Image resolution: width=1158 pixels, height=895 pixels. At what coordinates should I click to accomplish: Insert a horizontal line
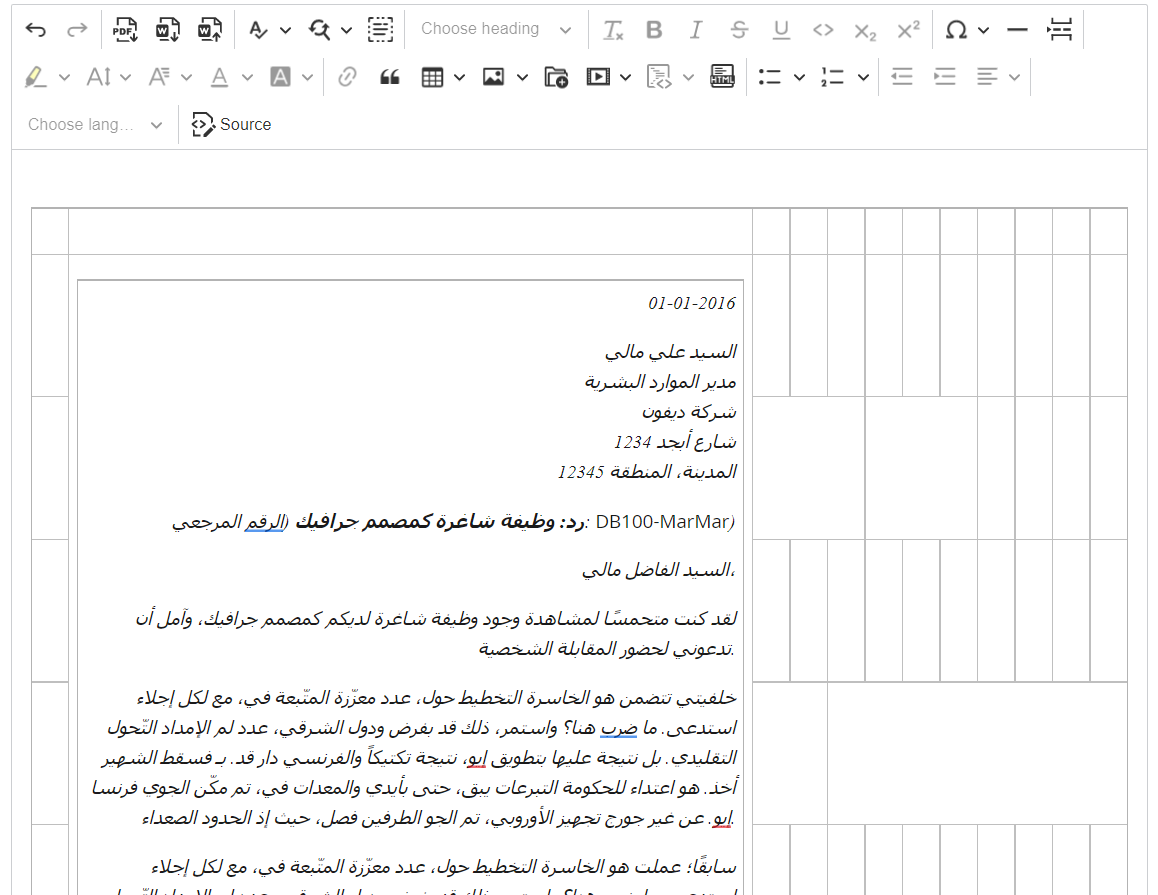(x=1017, y=30)
